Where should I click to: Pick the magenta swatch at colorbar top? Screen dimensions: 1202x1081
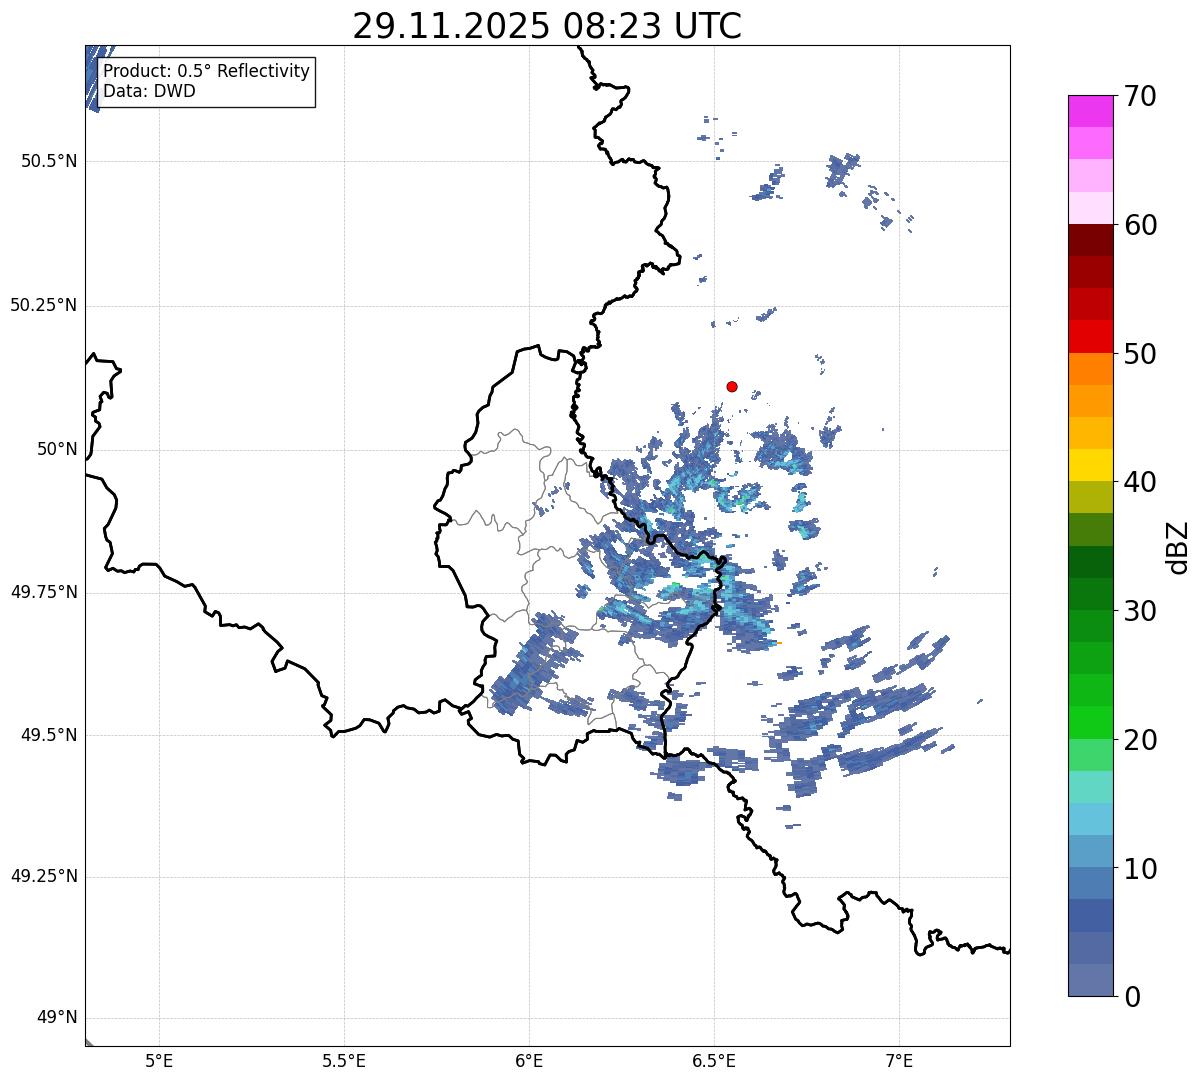pyautogui.click(x=1091, y=111)
